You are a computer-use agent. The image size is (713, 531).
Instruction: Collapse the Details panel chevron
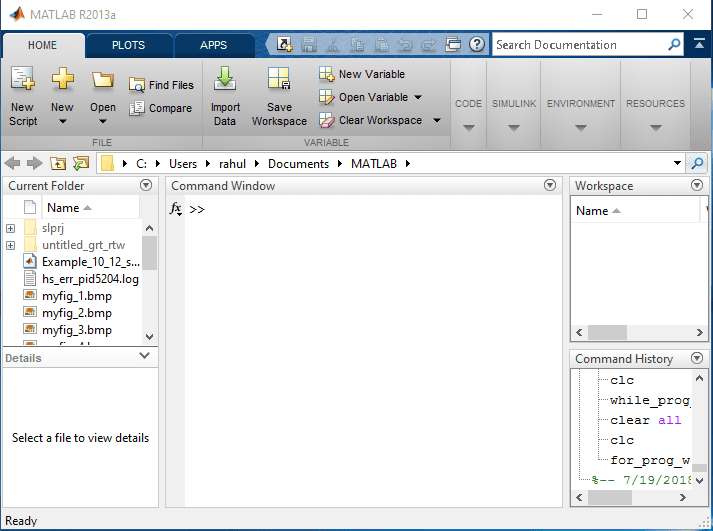145,356
